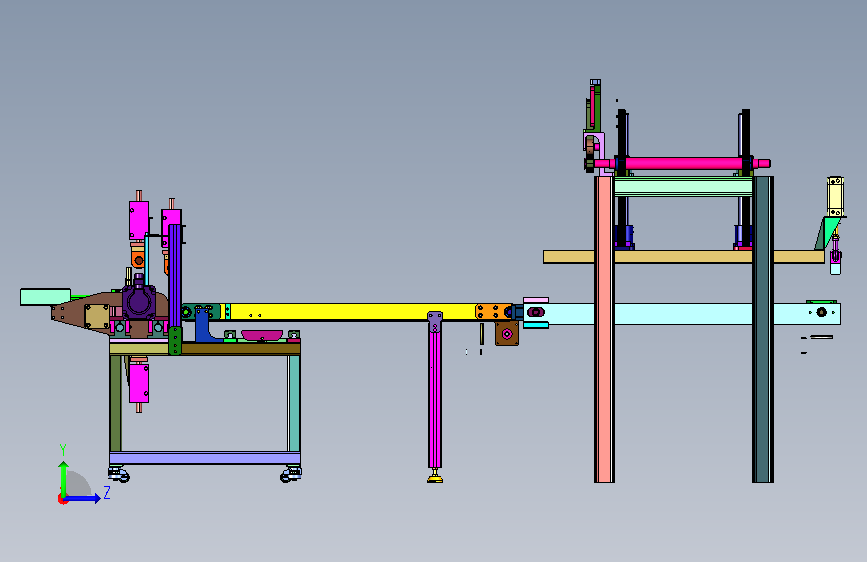Pick the yellow foot under magenta leg

tap(435, 479)
